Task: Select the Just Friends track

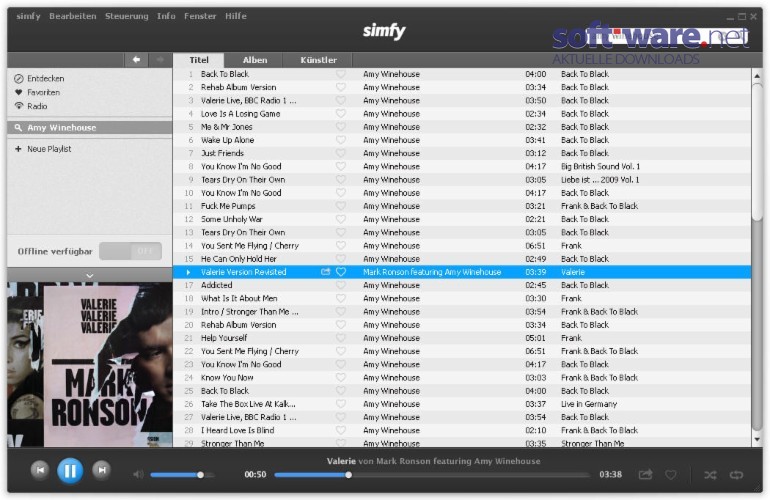Action: 222,153
